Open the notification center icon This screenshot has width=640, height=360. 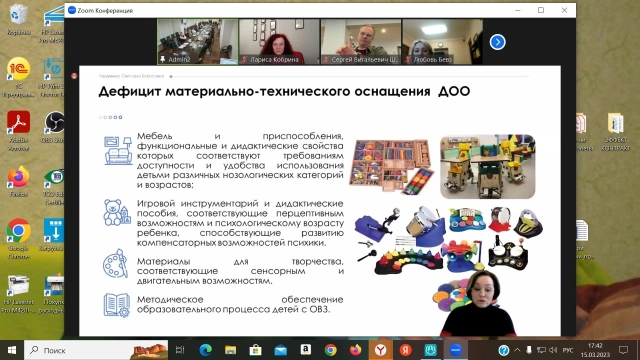[623, 350]
